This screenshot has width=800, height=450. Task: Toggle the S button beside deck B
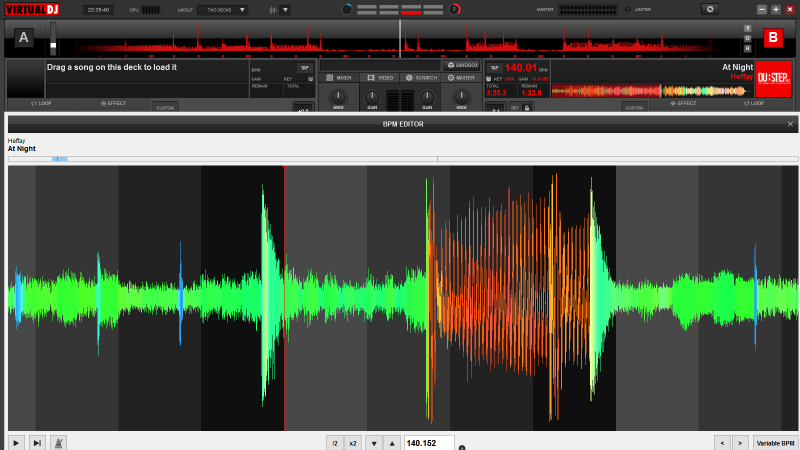[747, 28]
